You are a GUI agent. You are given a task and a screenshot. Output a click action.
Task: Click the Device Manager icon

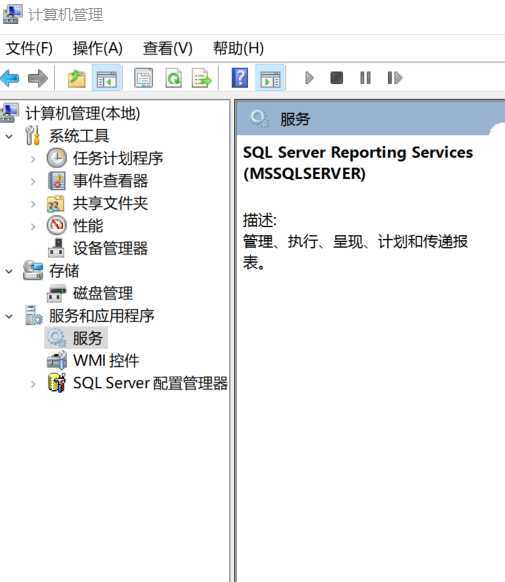coord(56,248)
